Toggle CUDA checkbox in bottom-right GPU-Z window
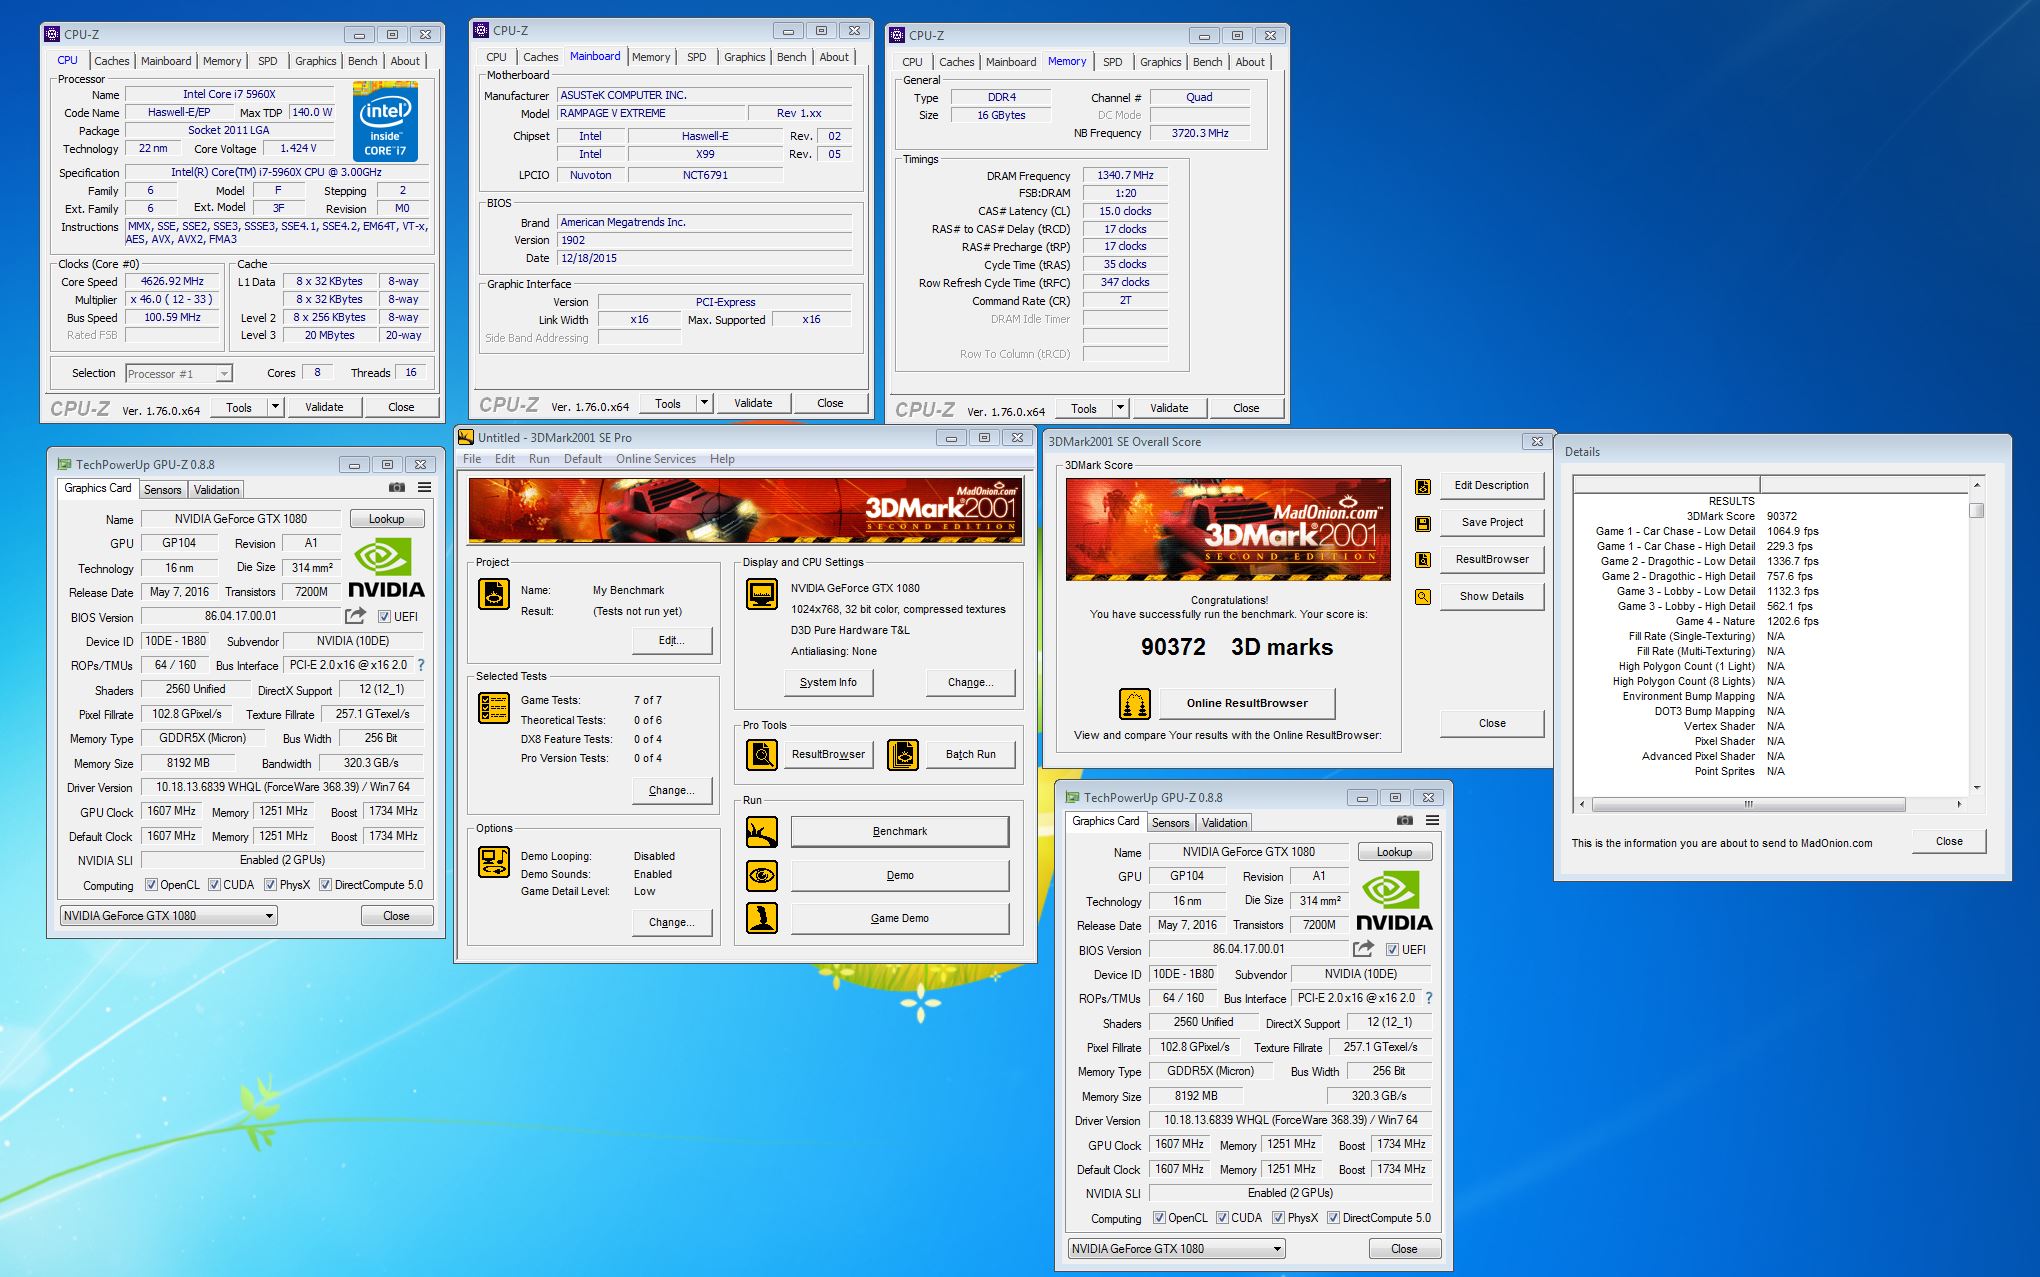This screenshot has height=1277, width=2040. [x=1222, y=1218]
